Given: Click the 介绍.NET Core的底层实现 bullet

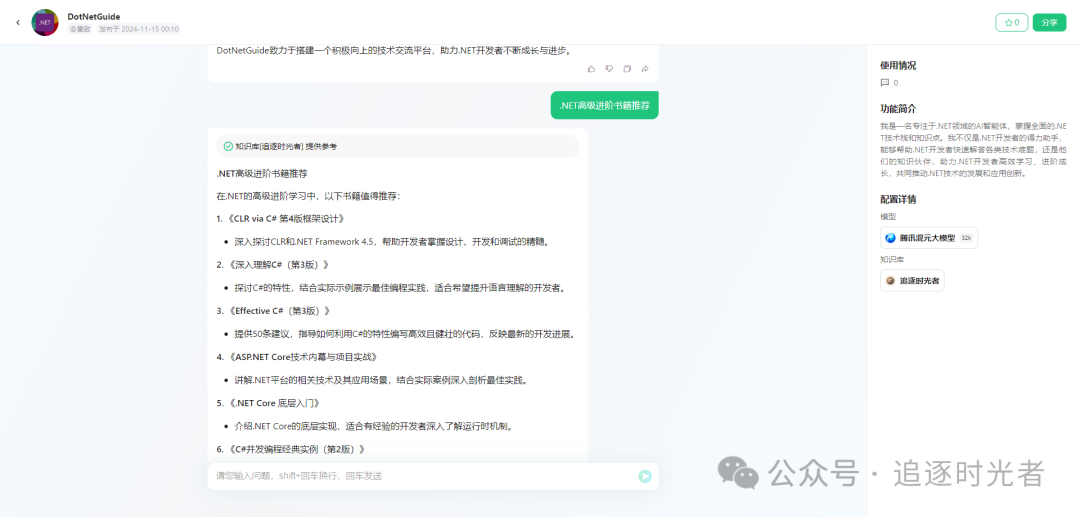Looking at the screenshot, I should pyautogui.click(x=374, y=426).
